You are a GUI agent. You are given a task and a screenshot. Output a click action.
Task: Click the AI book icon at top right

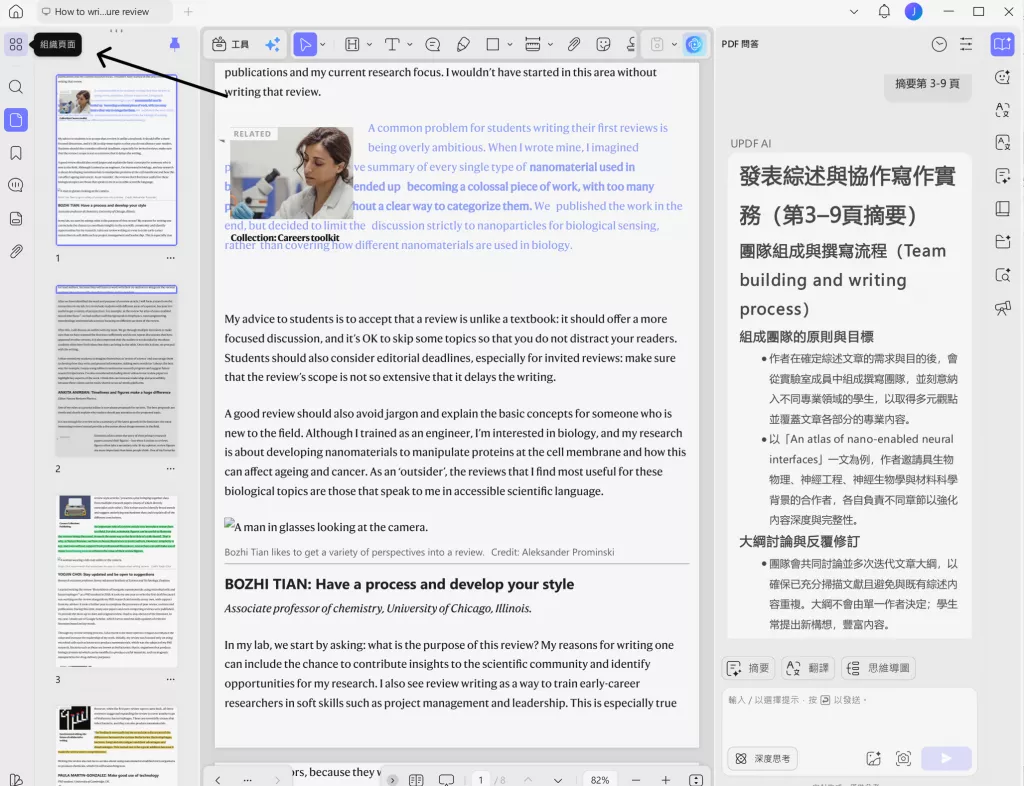coord(1002,44)
